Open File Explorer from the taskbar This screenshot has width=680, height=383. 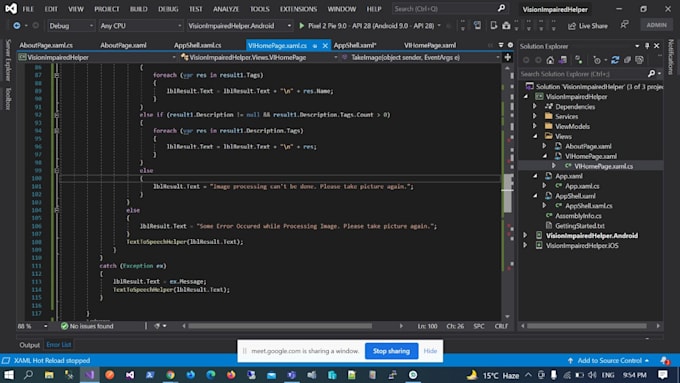pos(49,375)
